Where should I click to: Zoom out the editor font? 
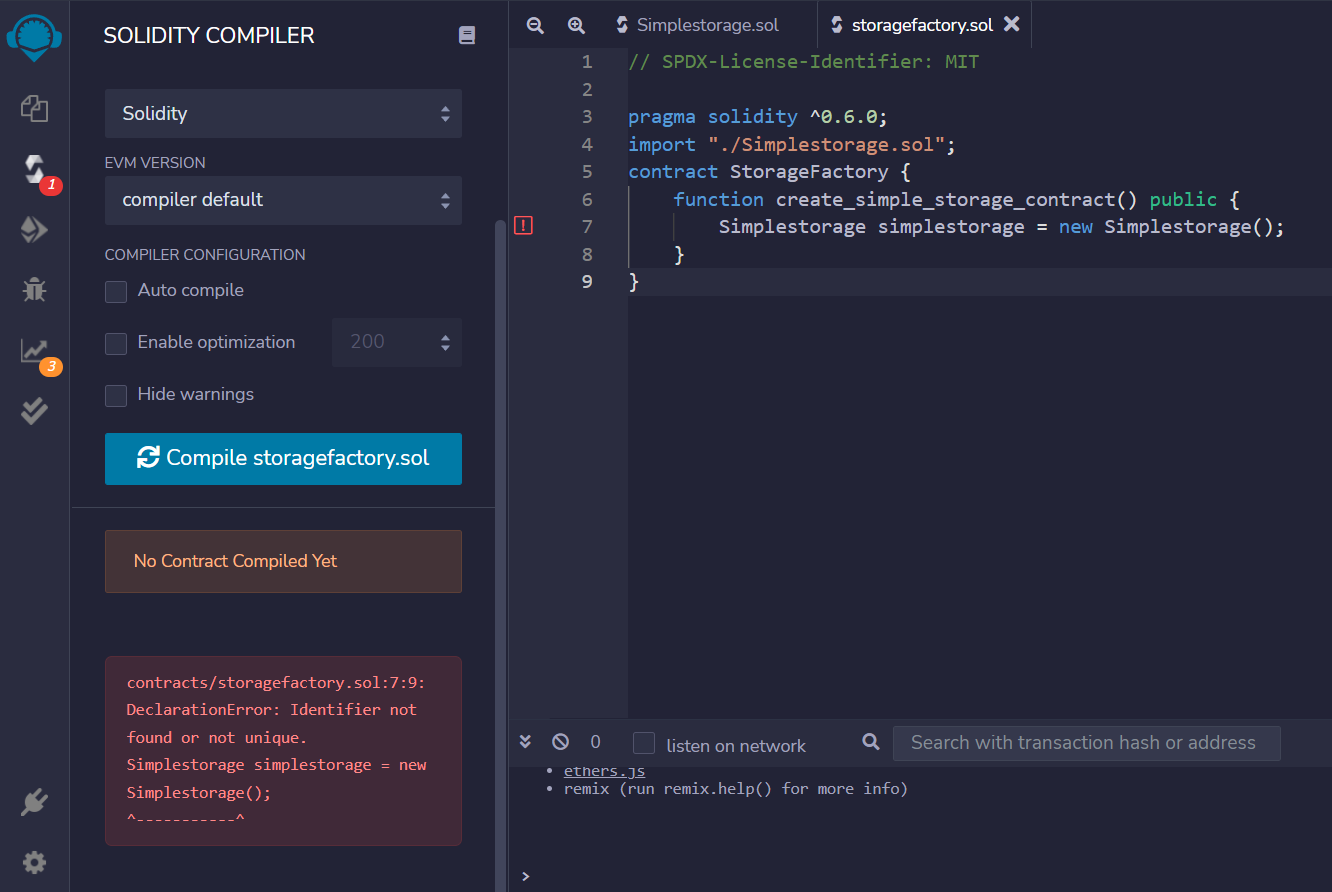click(535, 25)
